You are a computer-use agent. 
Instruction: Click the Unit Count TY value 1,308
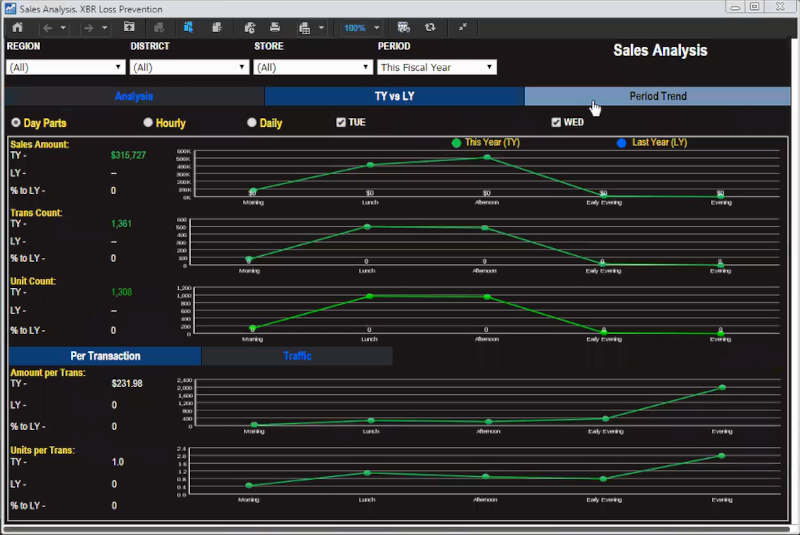tap(121, 292)
